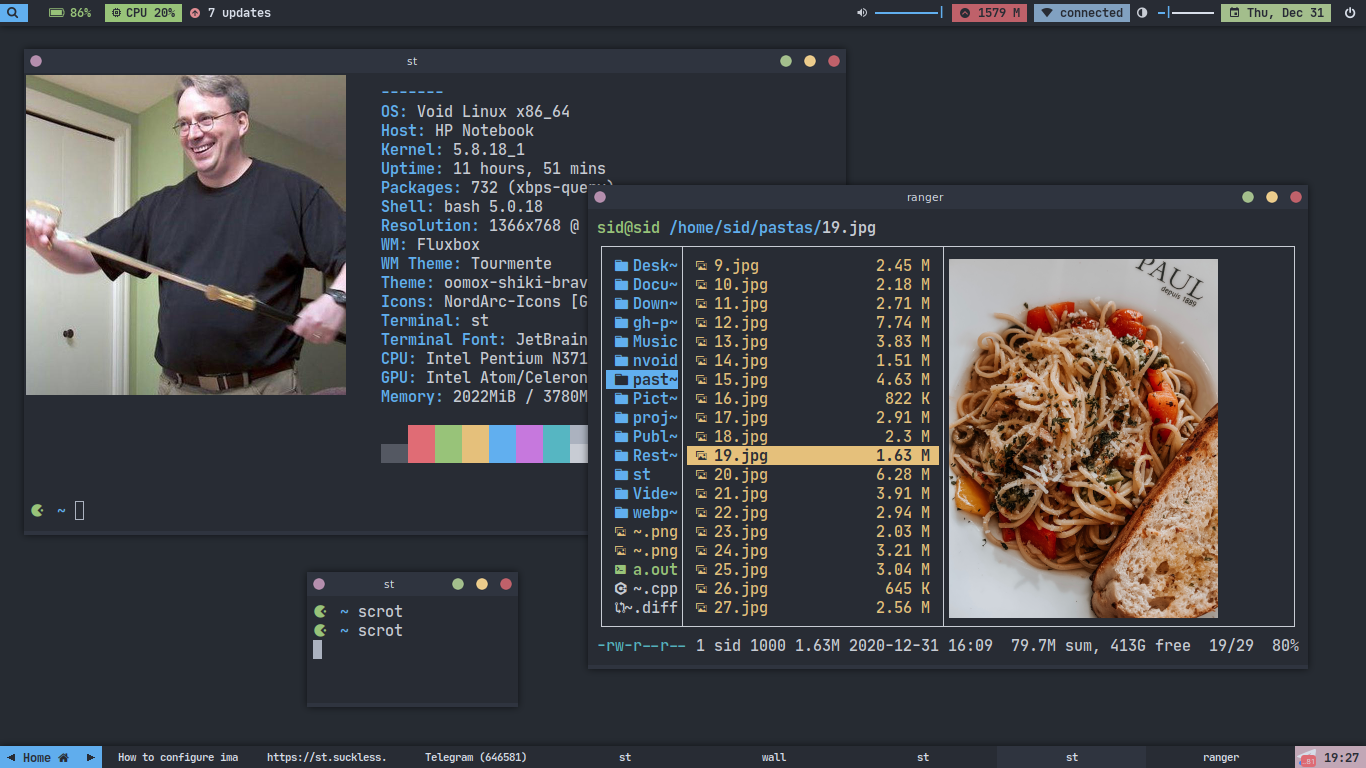Click the speaker volume icon
Image resolution: width=1366 pixels, height=768 pixels.
click(x=862, y=13)
